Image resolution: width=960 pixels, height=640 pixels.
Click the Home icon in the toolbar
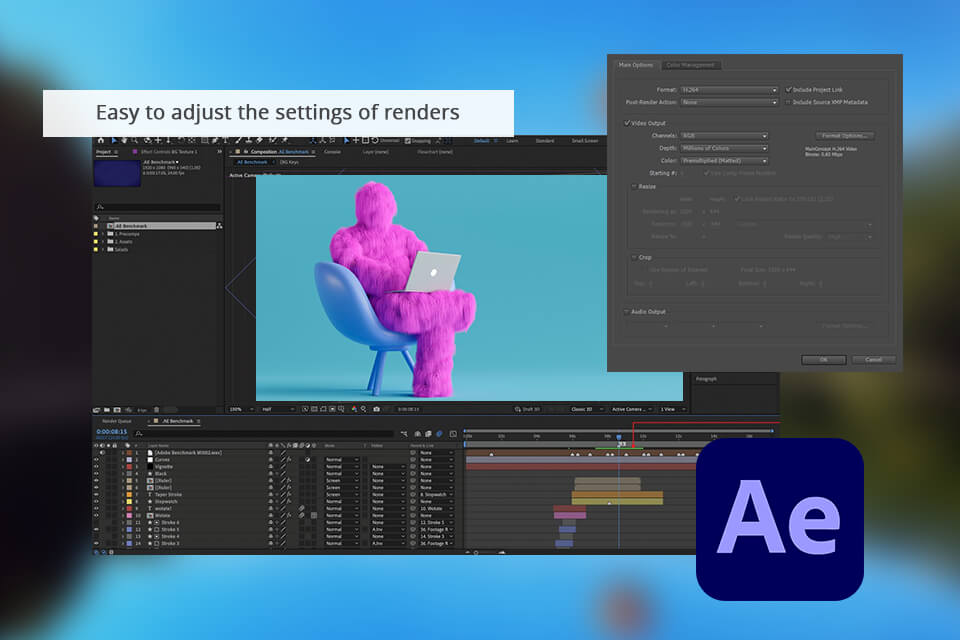(x=101, y=140)
